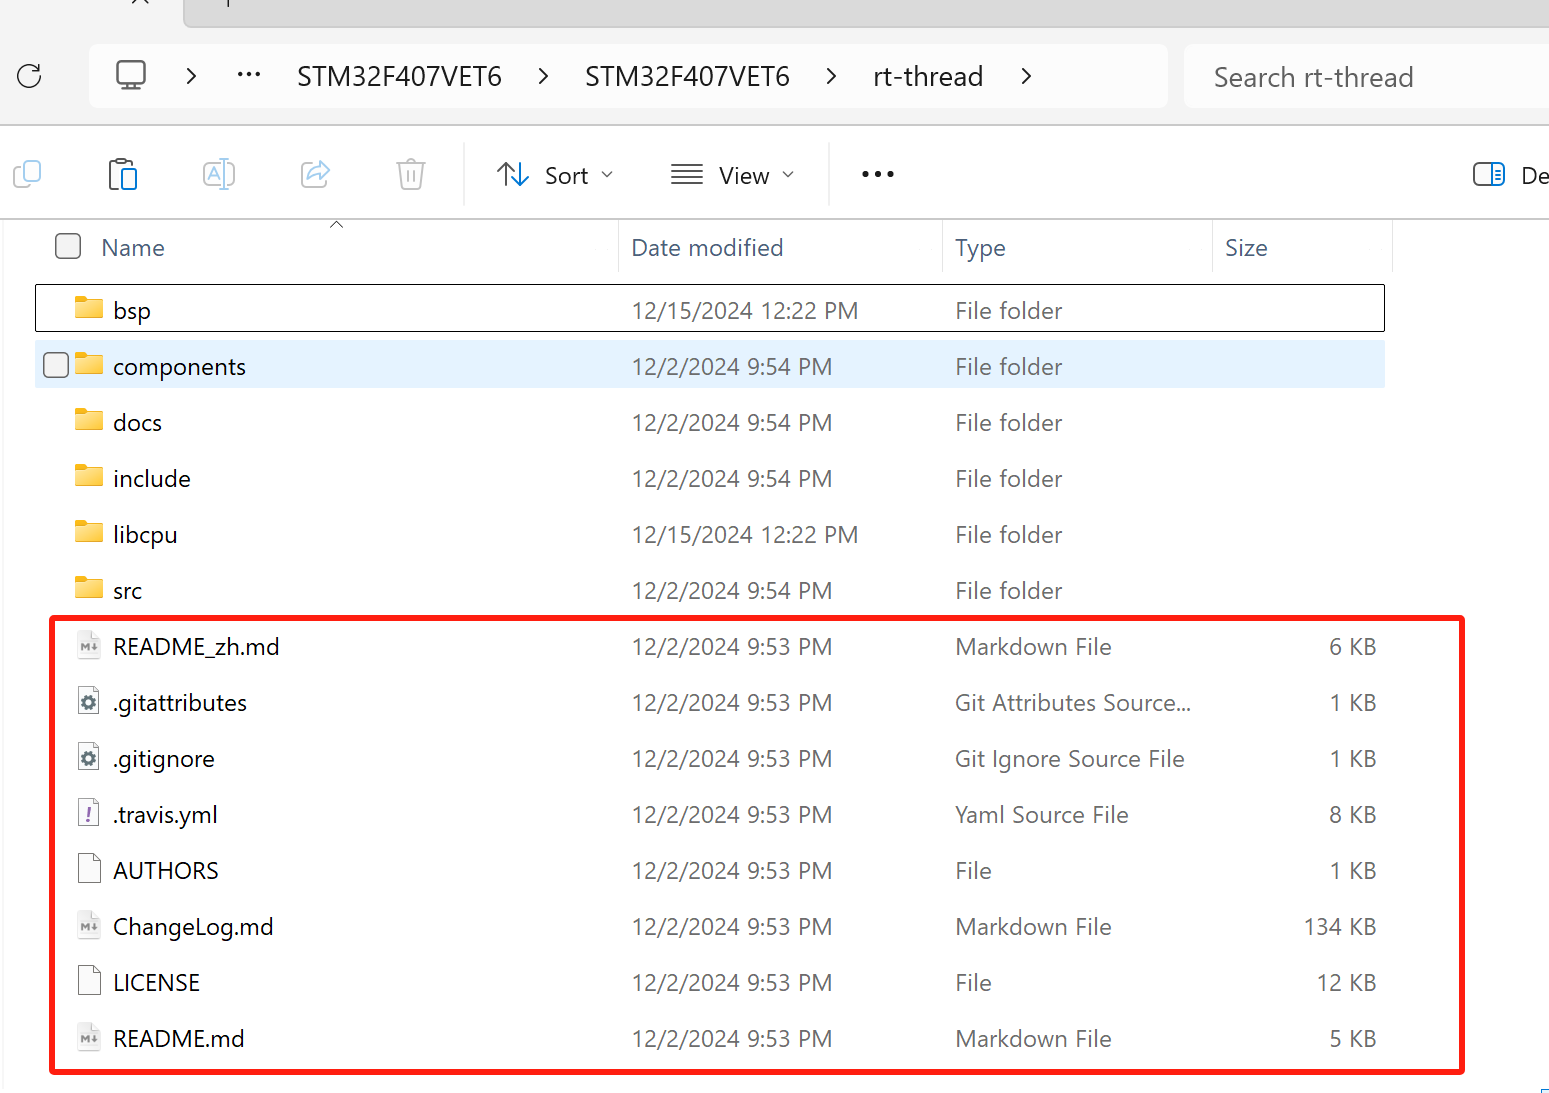Sort by the Date modified column header
The image size is (1549, 1093).
707,248
